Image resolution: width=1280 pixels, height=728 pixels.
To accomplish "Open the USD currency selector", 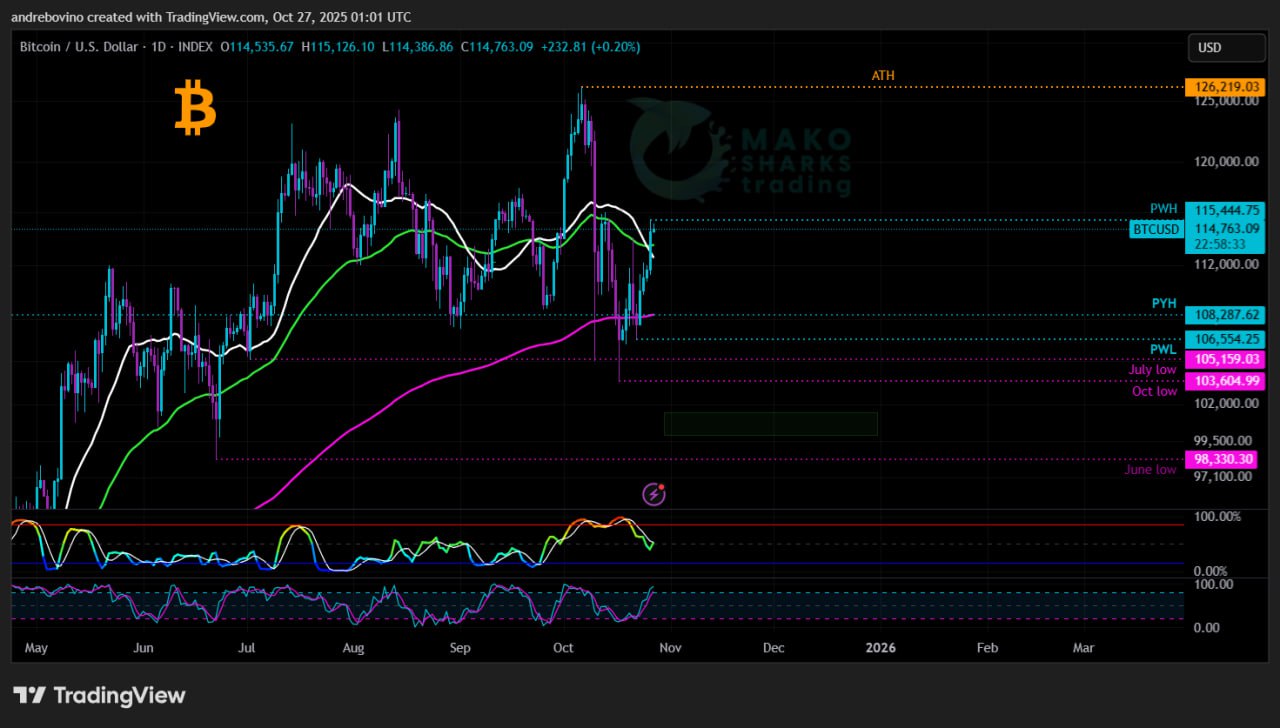I will coord(1224,47).
